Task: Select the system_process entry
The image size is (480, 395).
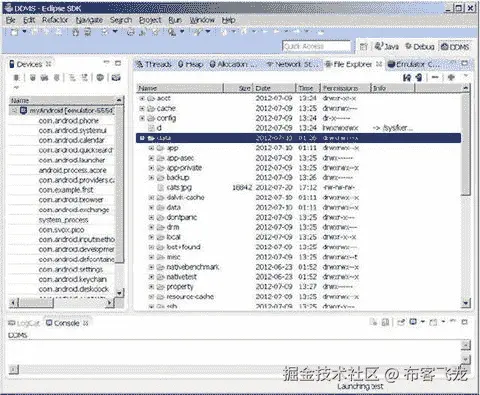Action: coord(63,220)
